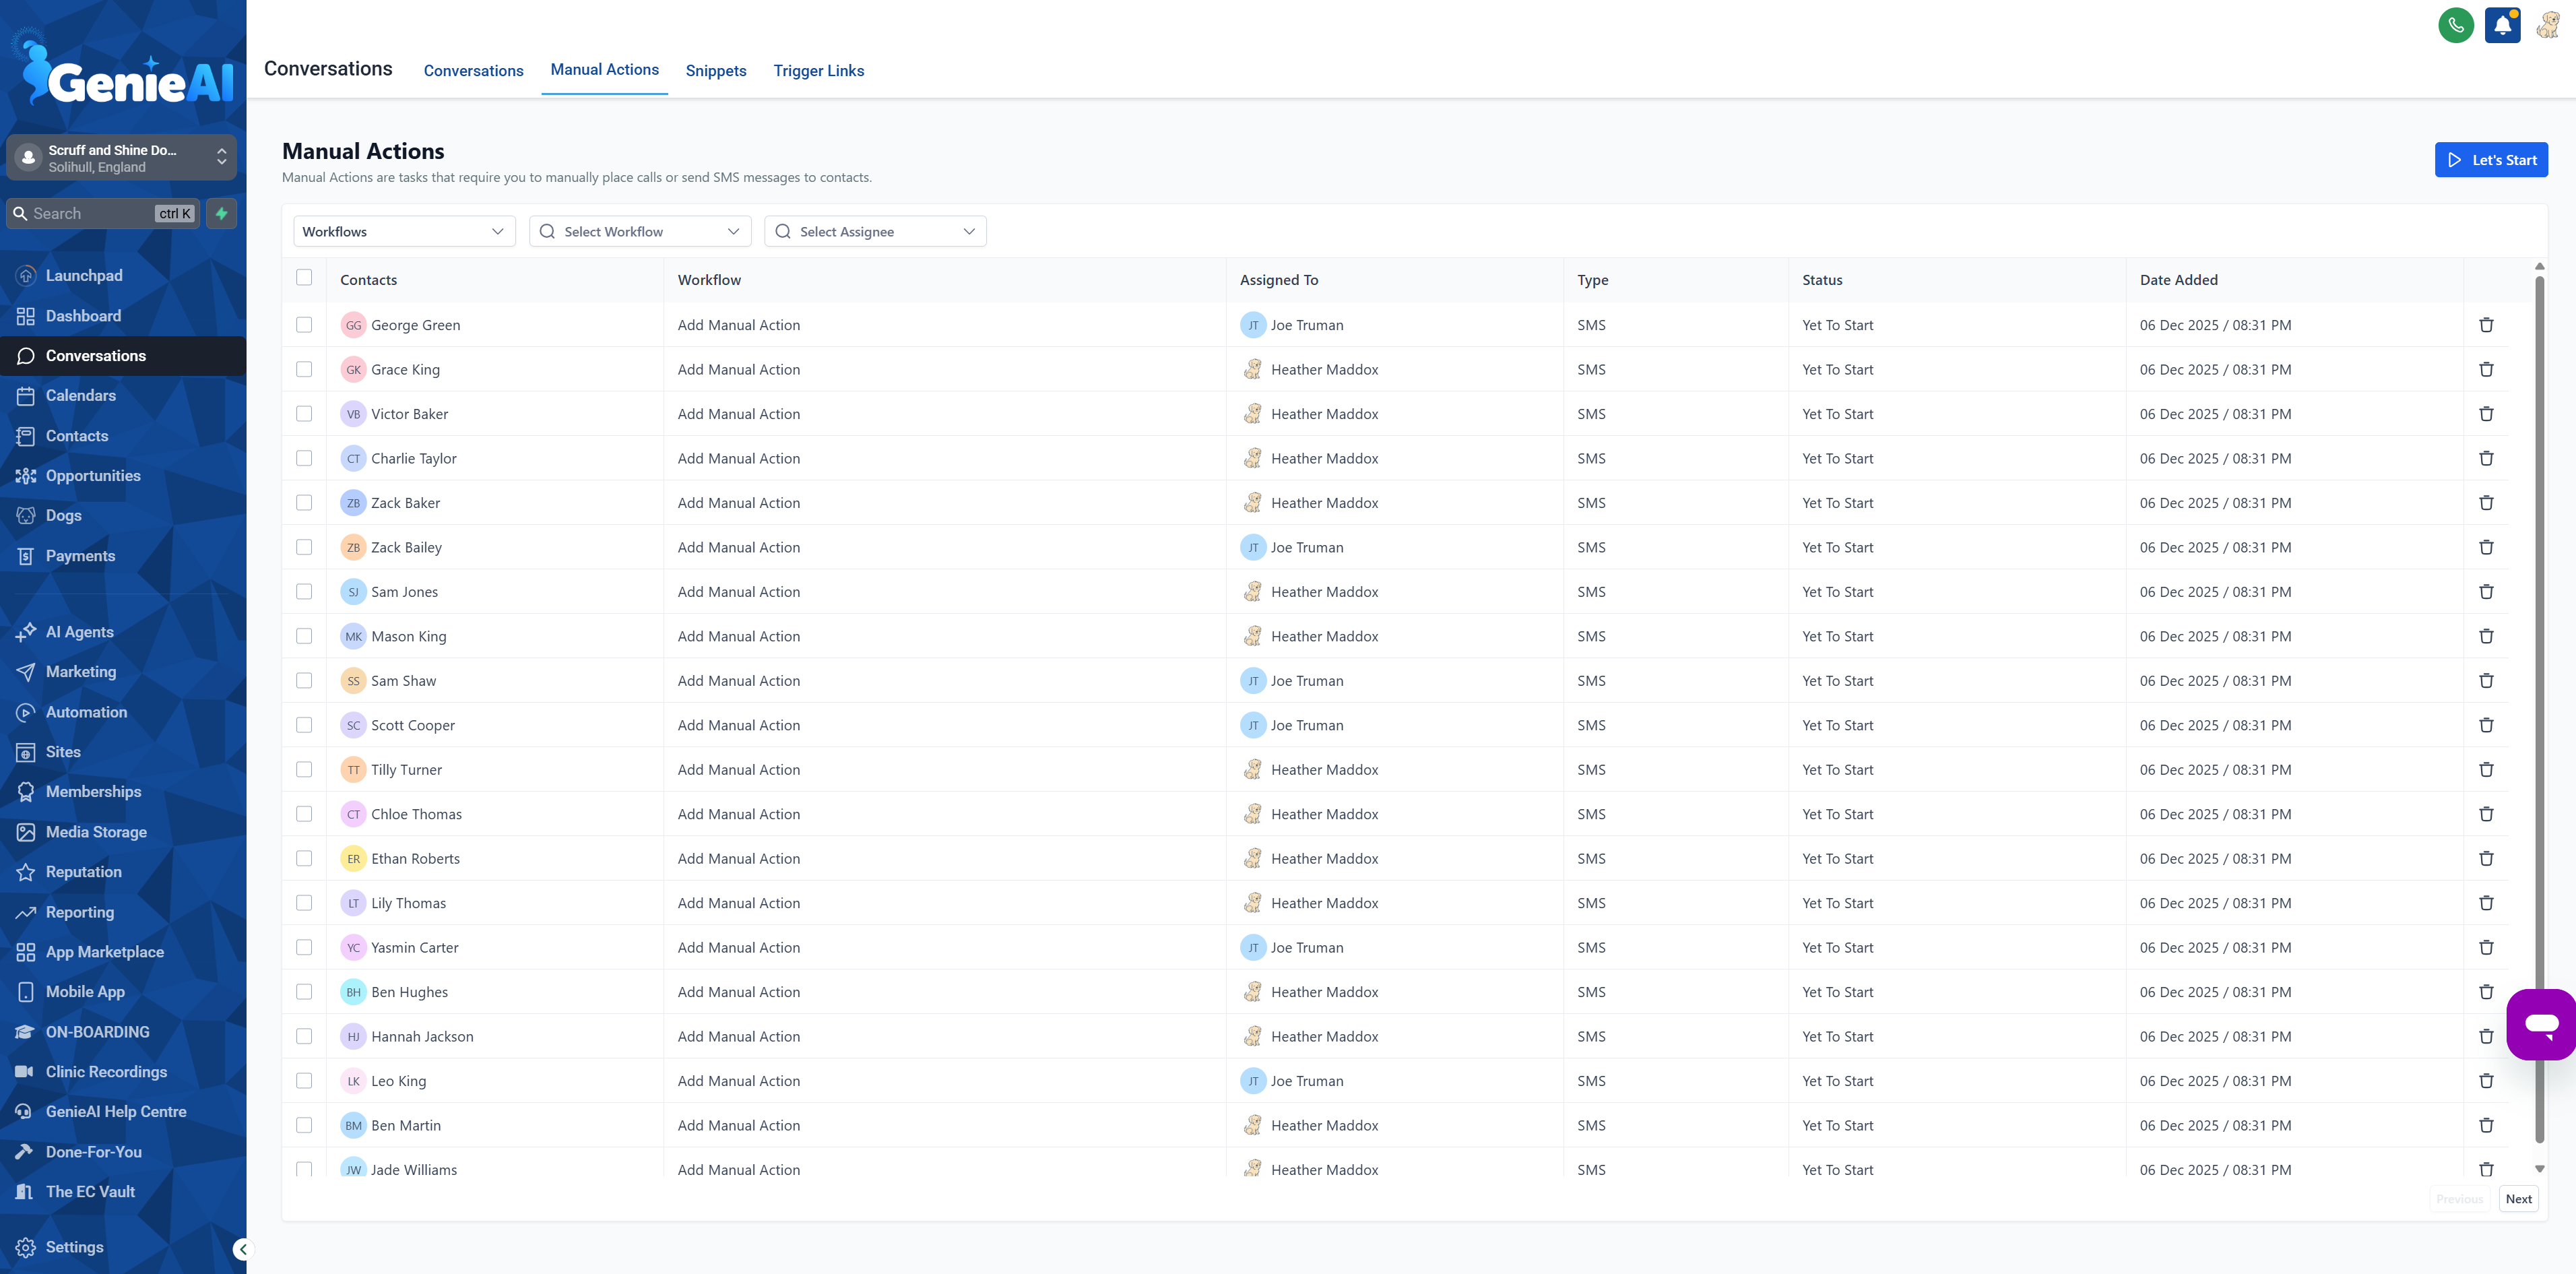Check the checkbox next to Grace King

click(x=304, y=369)
